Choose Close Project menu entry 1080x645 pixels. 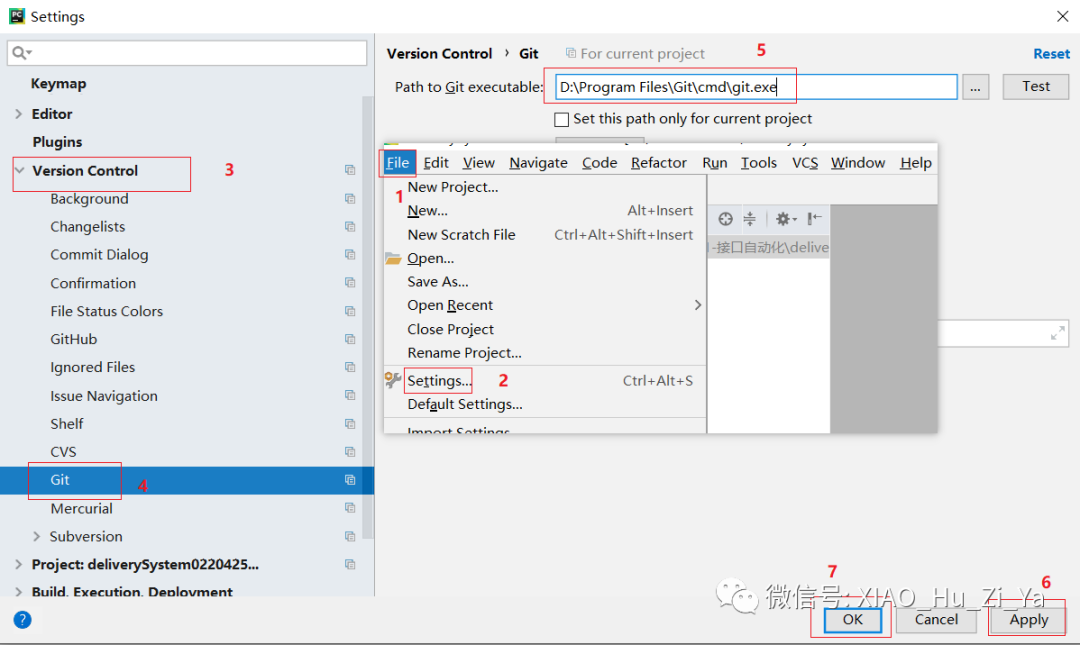545,329
